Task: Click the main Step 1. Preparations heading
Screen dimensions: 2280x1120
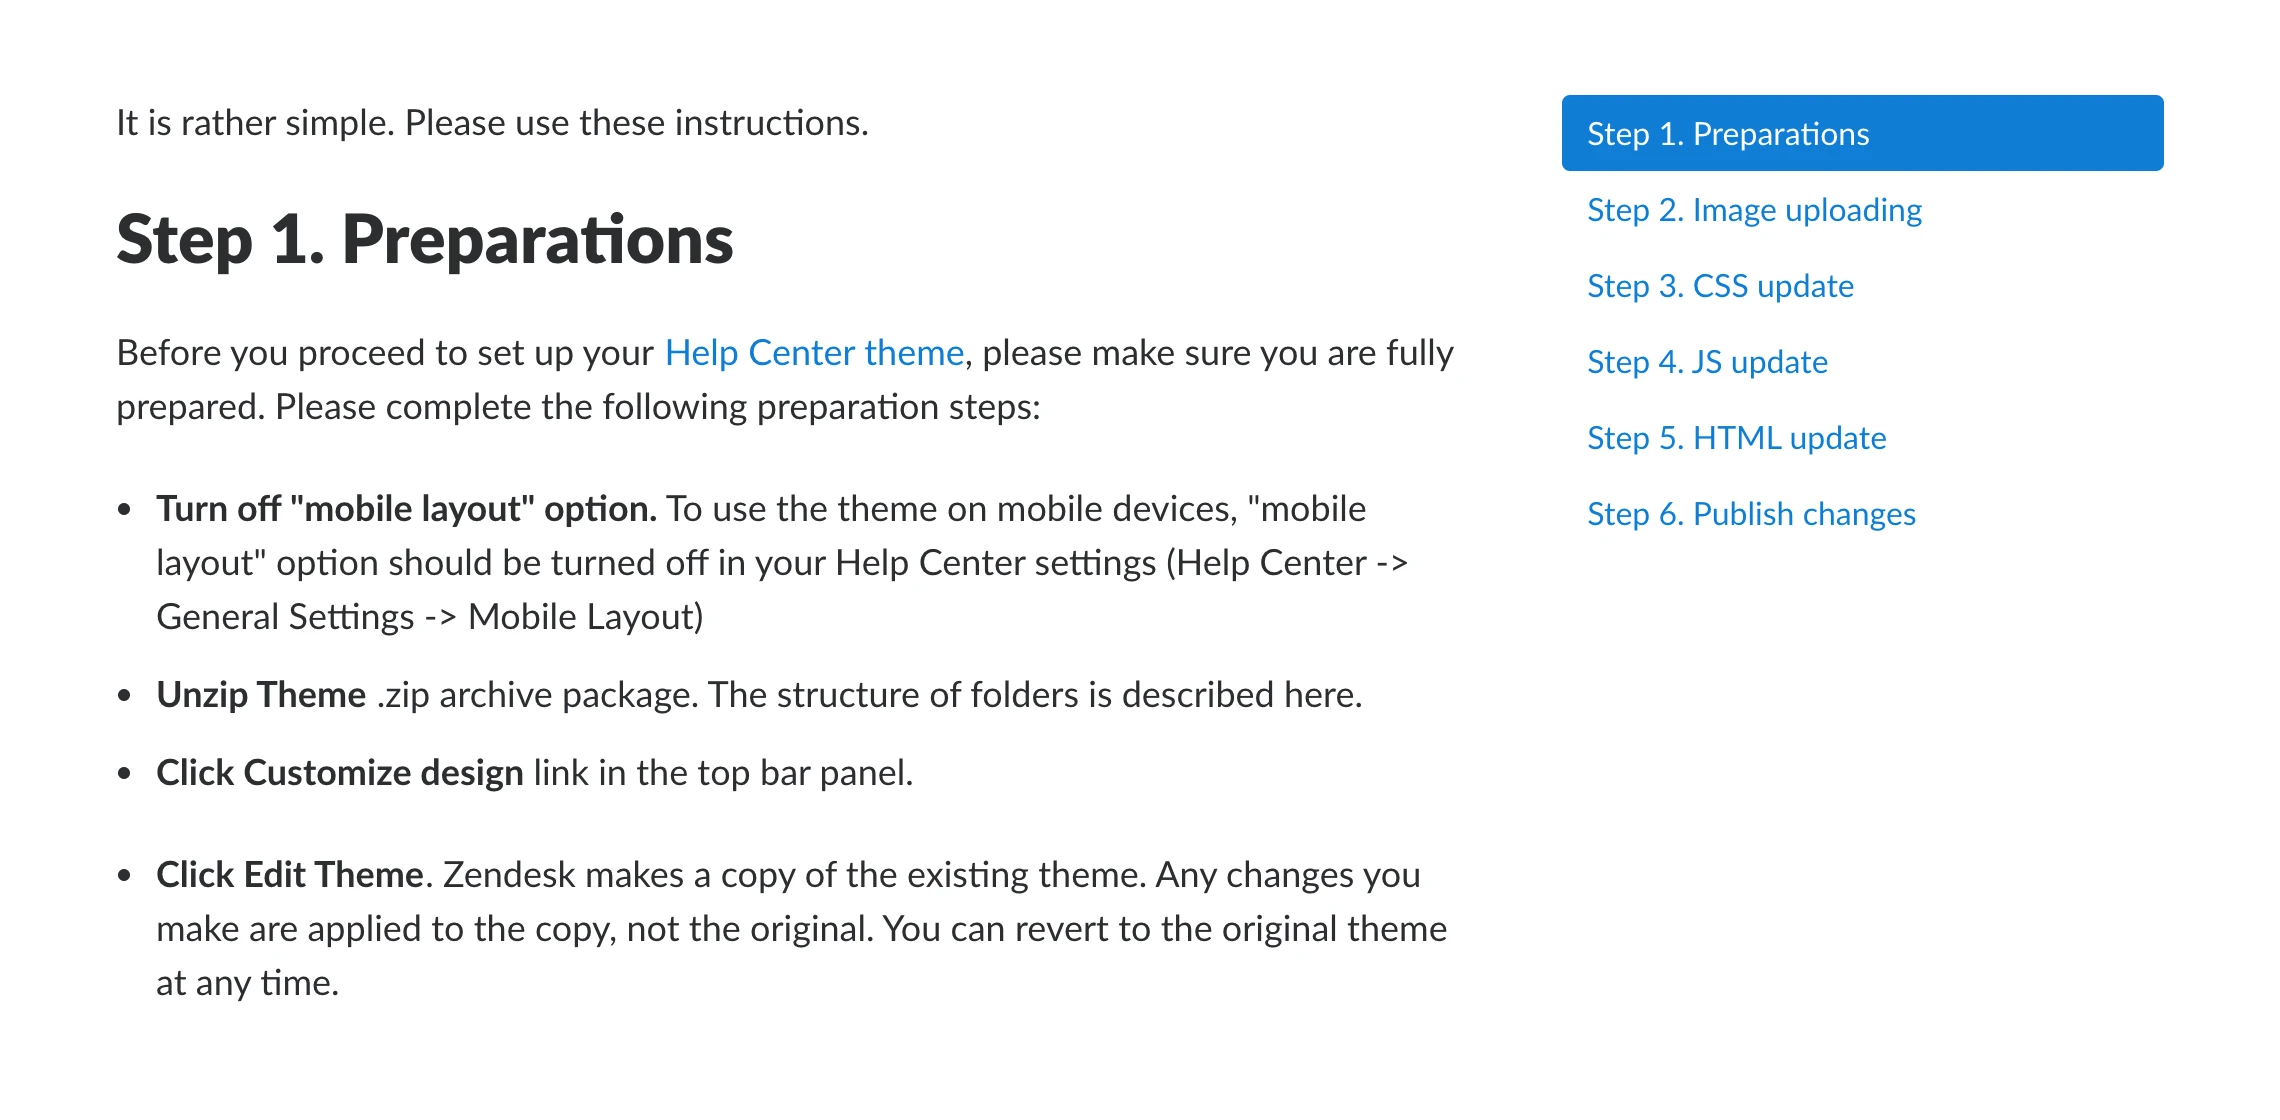Action: point(425,240)
